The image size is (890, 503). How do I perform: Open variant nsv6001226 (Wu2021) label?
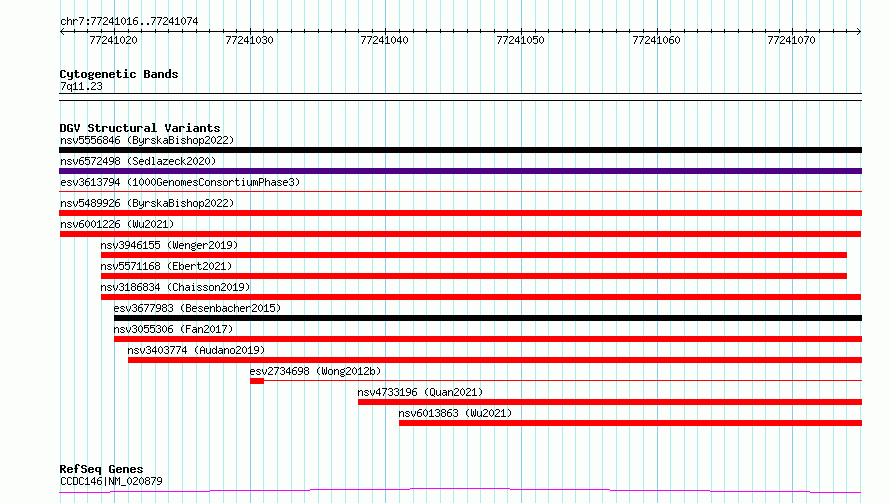click(117, 224)
